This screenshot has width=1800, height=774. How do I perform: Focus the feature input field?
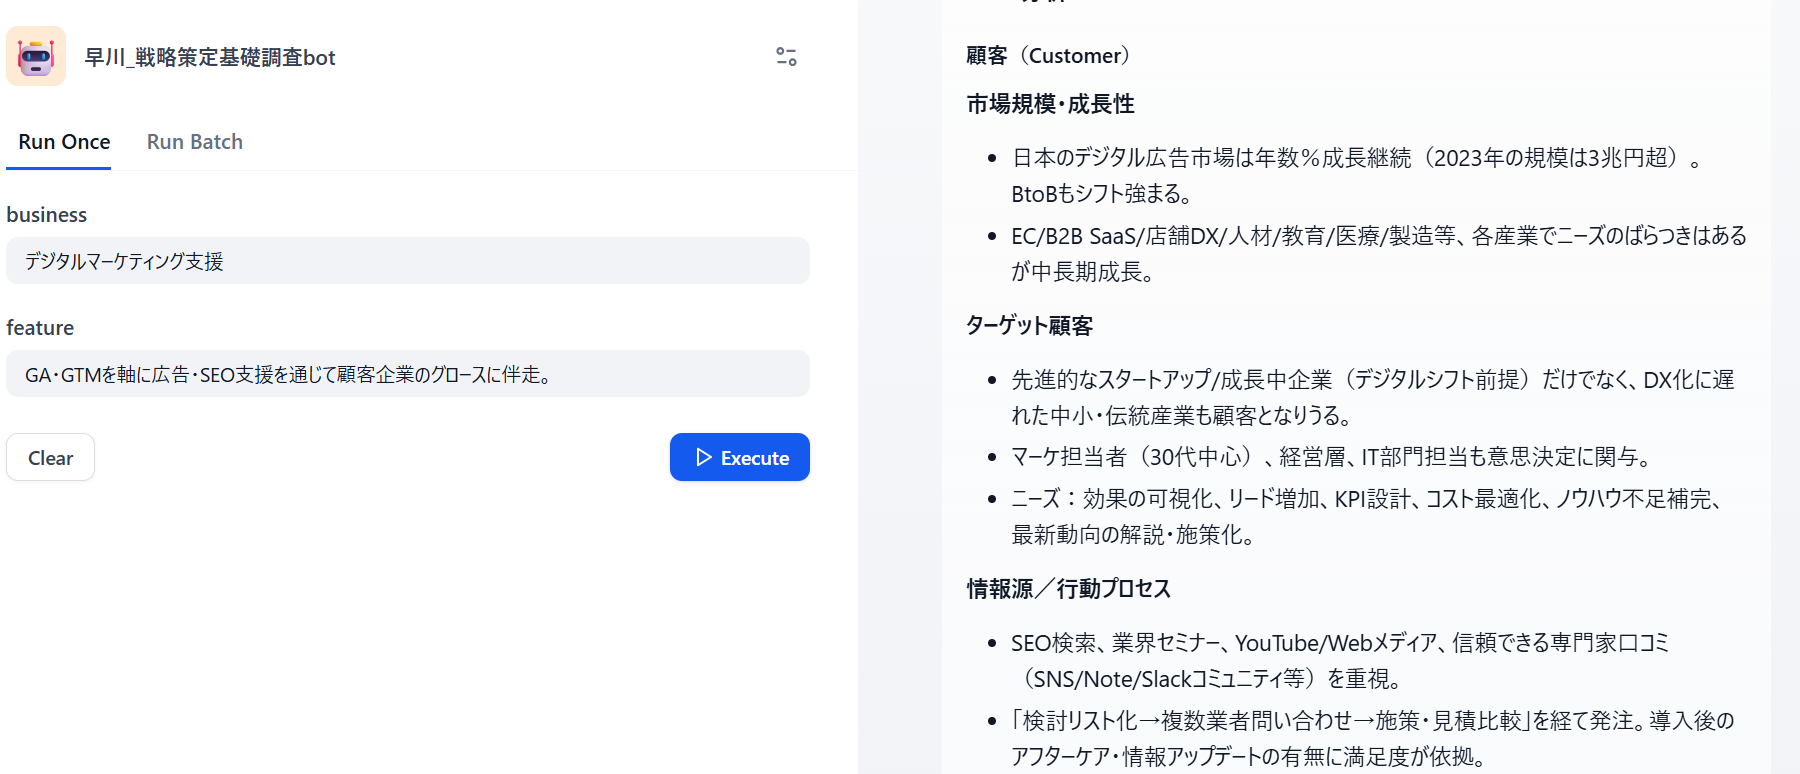[x=408, y=374]
